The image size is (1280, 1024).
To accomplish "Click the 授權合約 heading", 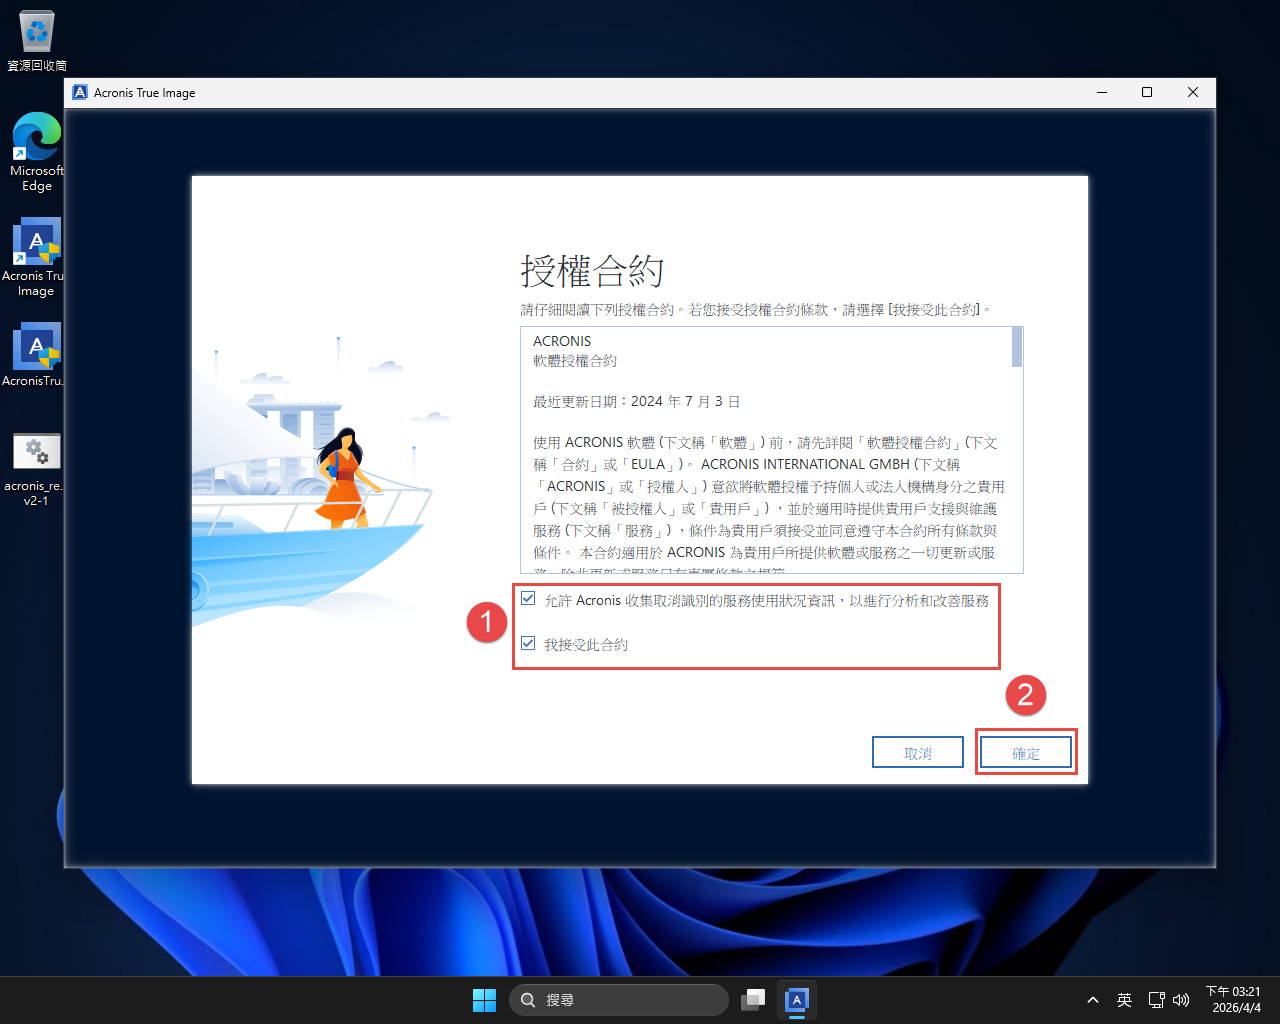I will coord(592,271).
